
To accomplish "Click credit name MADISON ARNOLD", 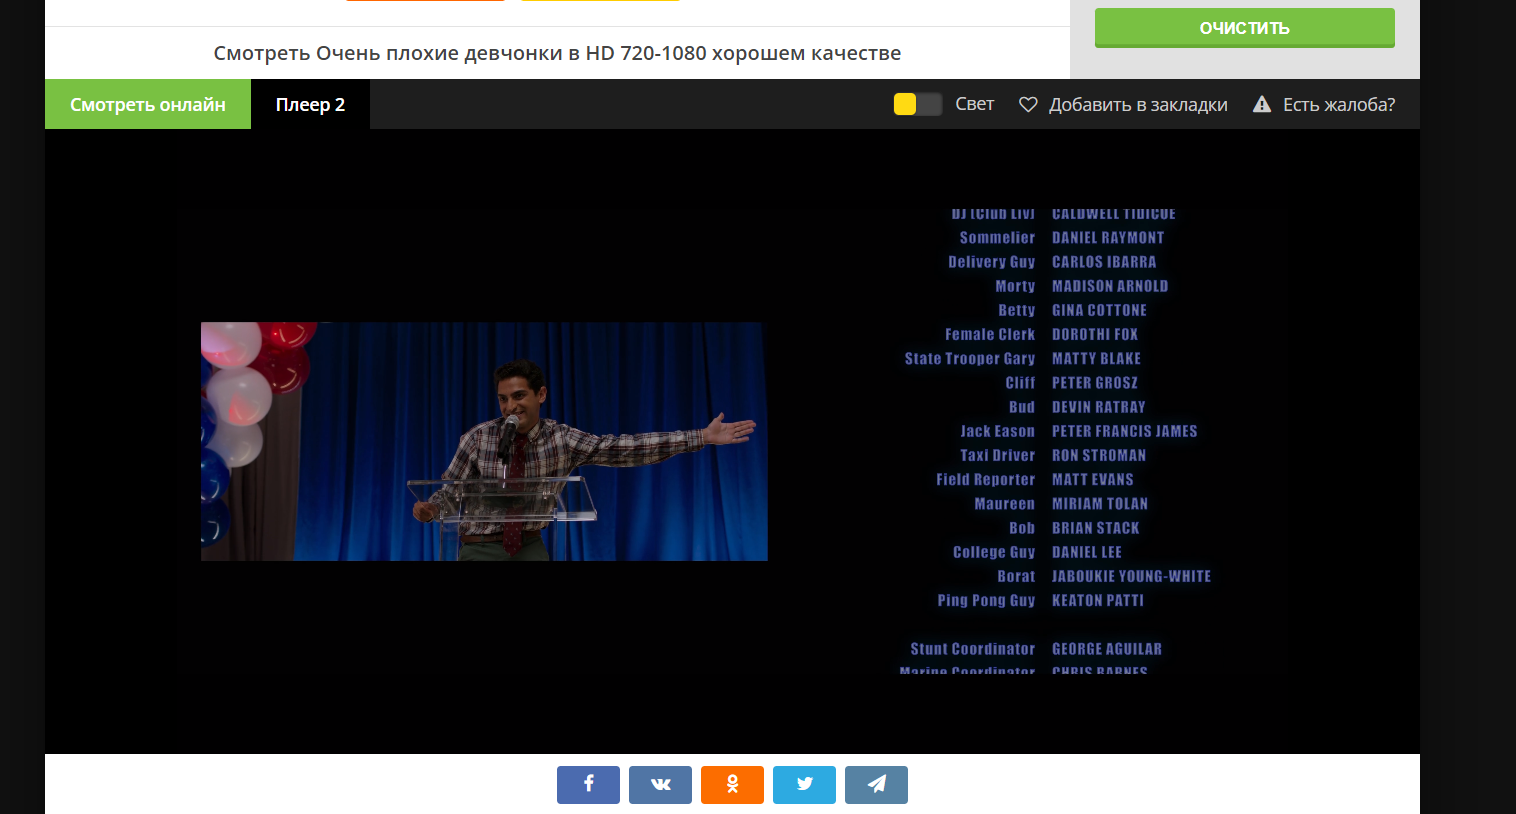I will [1110, 286].
